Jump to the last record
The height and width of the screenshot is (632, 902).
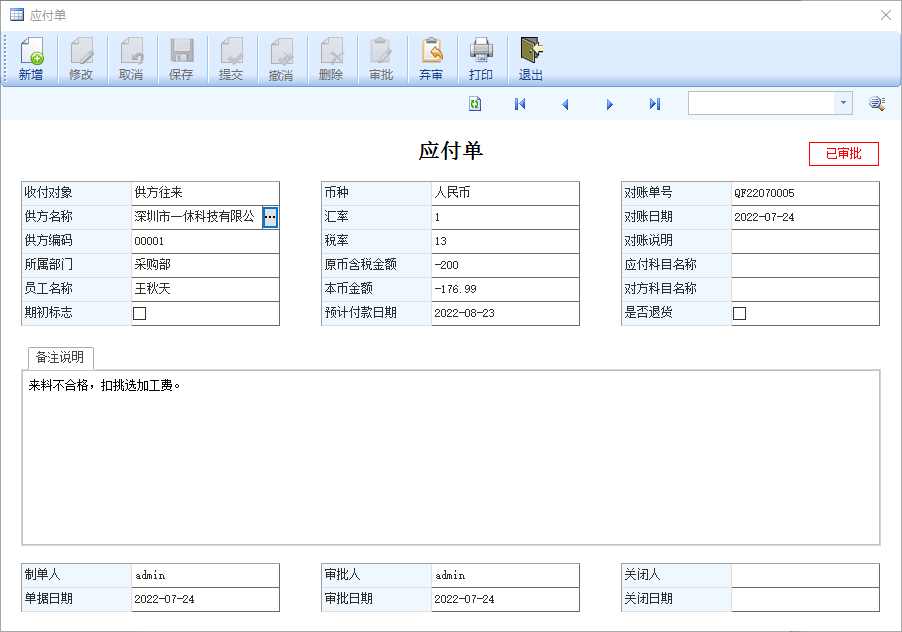tap(655, 104)
